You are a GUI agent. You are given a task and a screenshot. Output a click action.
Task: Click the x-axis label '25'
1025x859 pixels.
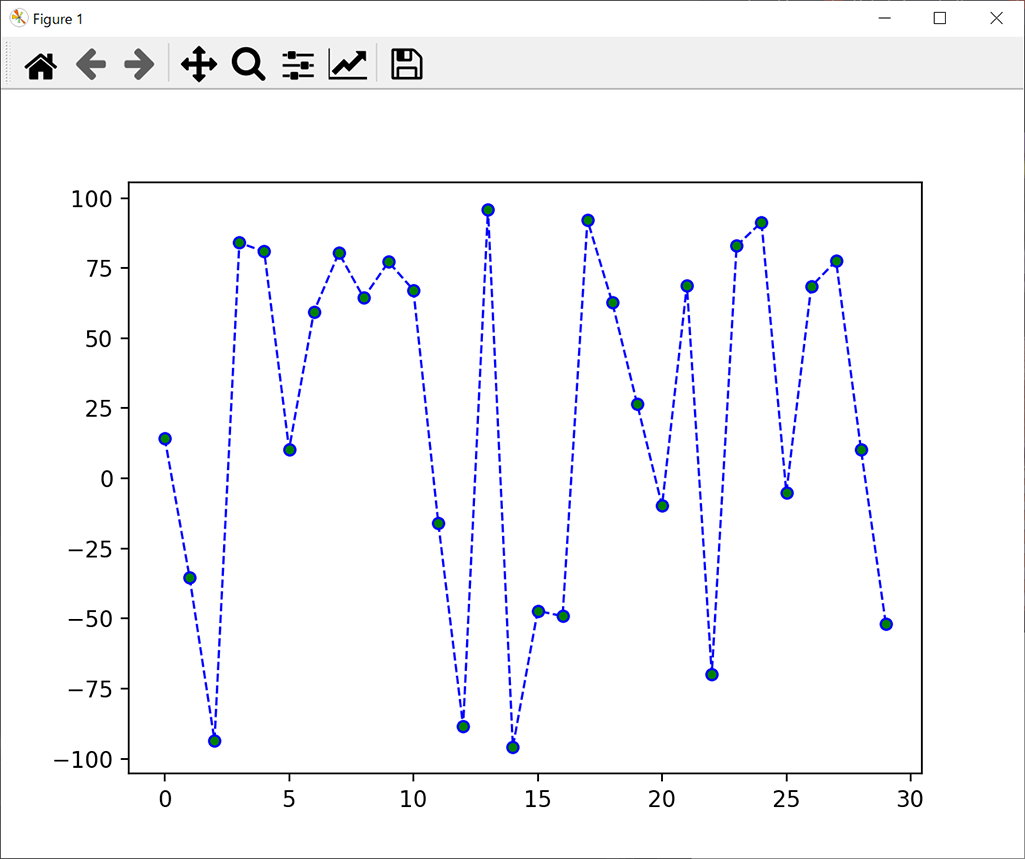[786, 799]
